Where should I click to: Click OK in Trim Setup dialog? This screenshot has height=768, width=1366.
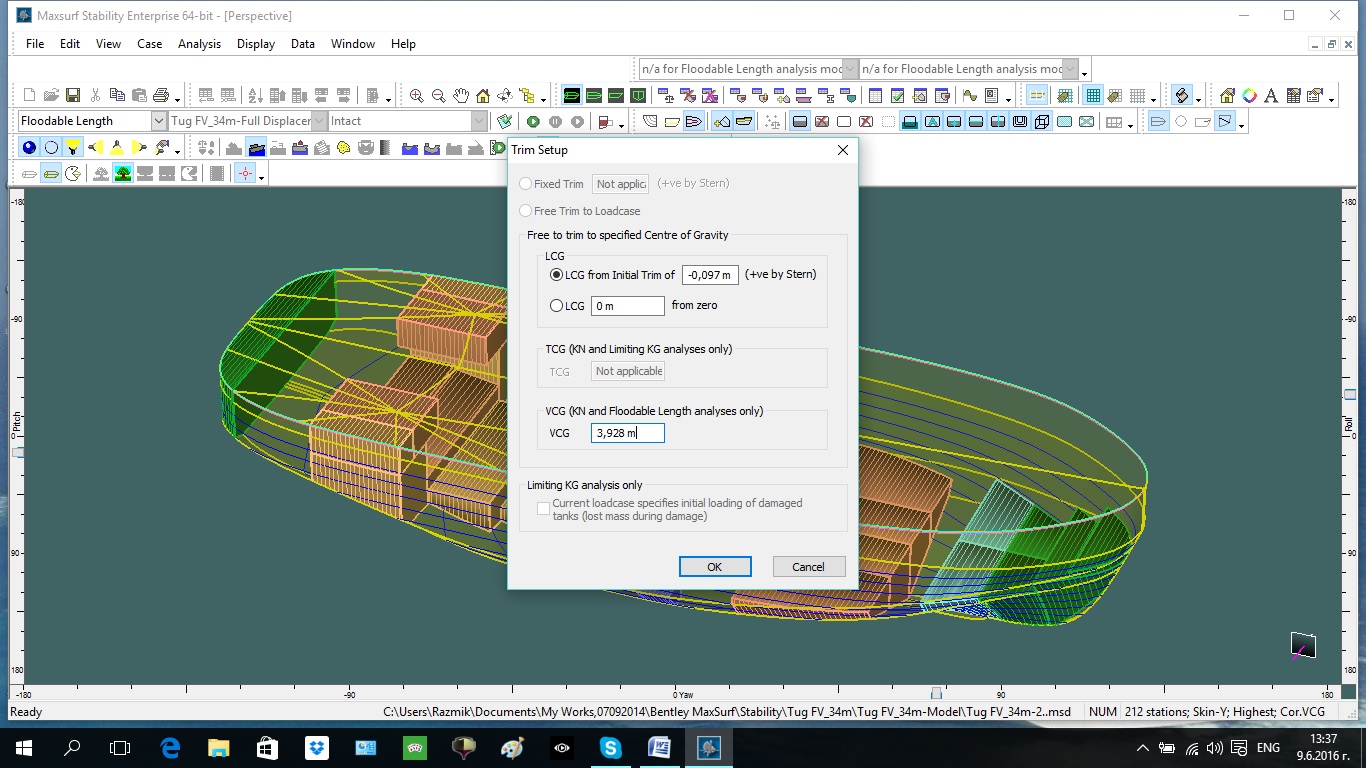pyautogui.click(x=714, y=567)
